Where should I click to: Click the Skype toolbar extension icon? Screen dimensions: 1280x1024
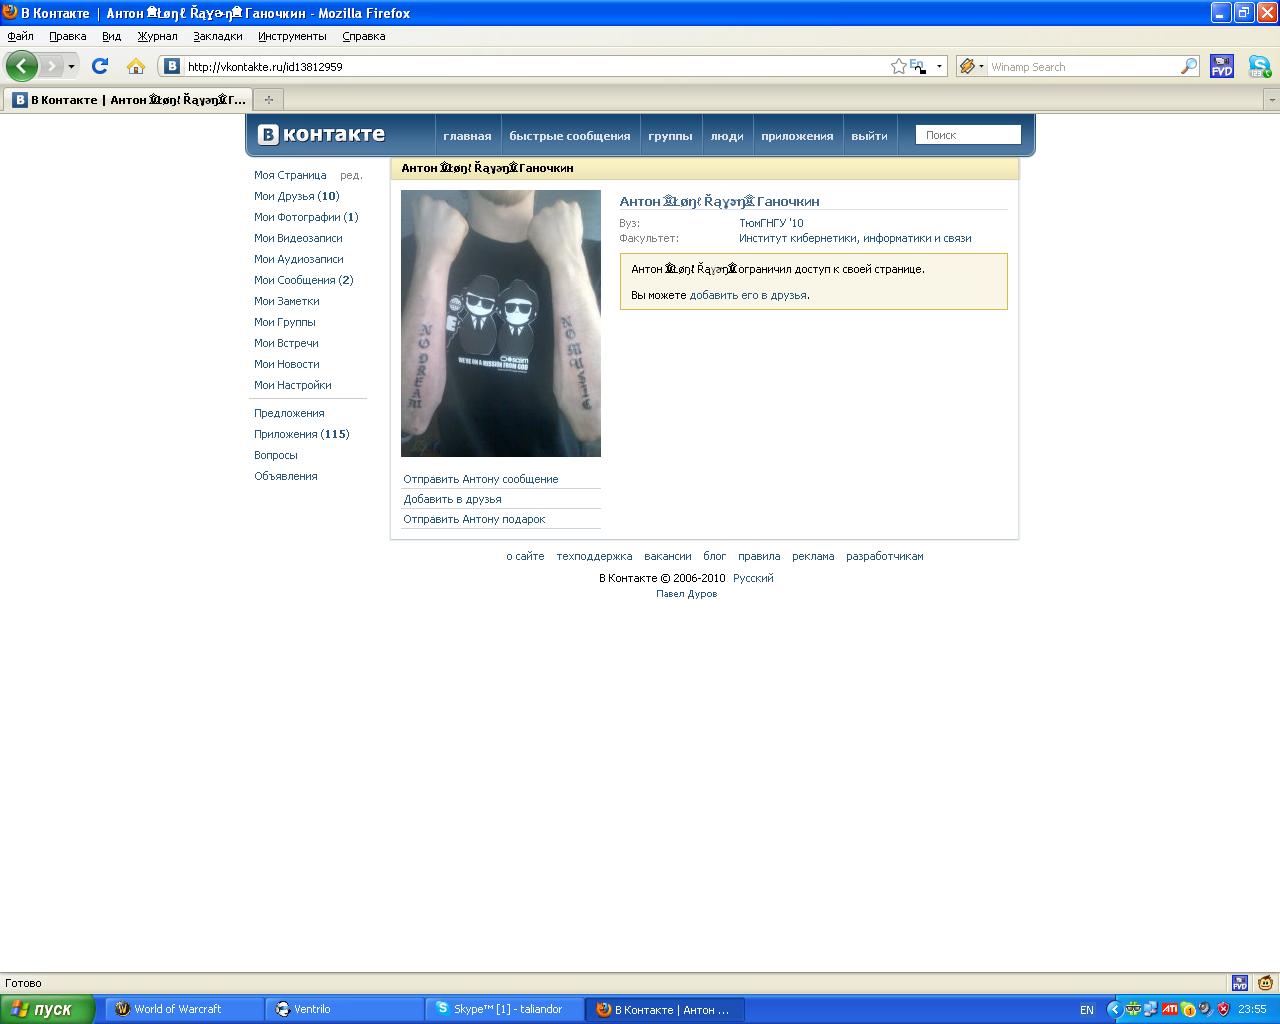1259,66
